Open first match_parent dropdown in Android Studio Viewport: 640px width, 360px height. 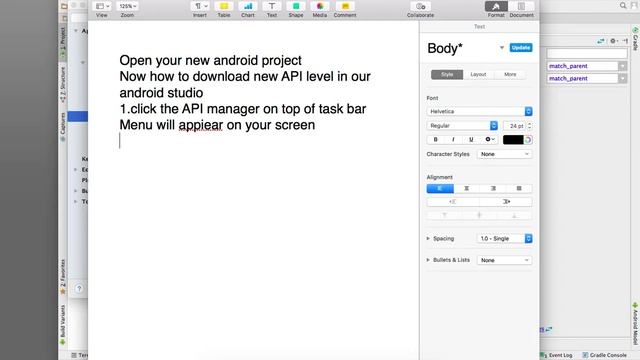pos(622,66)
